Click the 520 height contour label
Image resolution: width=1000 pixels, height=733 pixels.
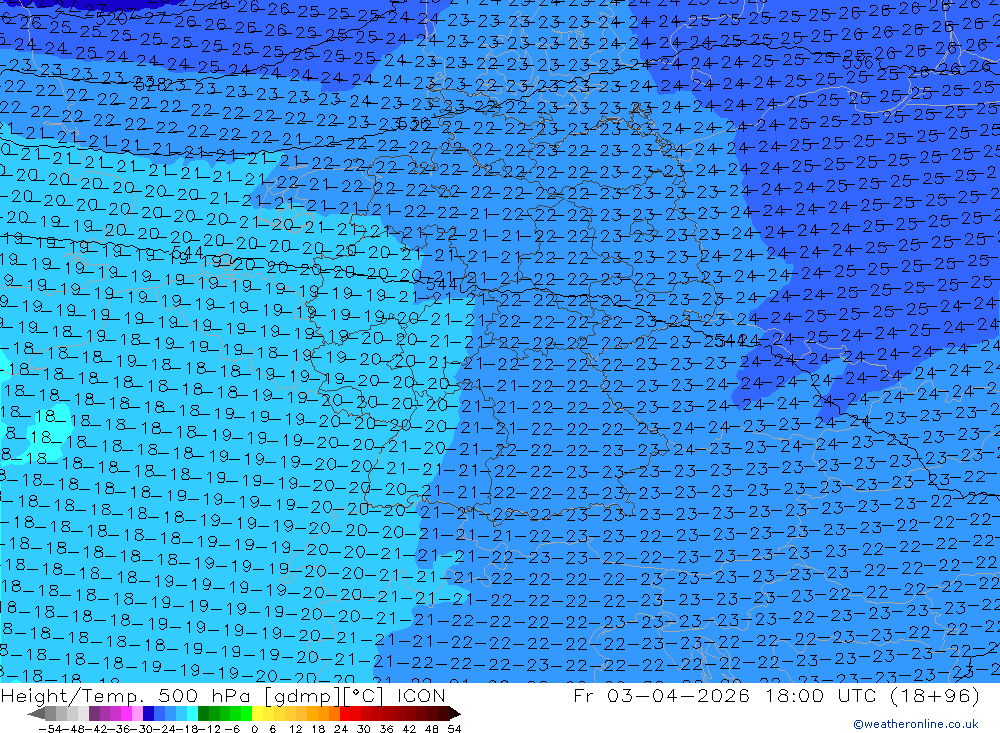tap(114, 19)
